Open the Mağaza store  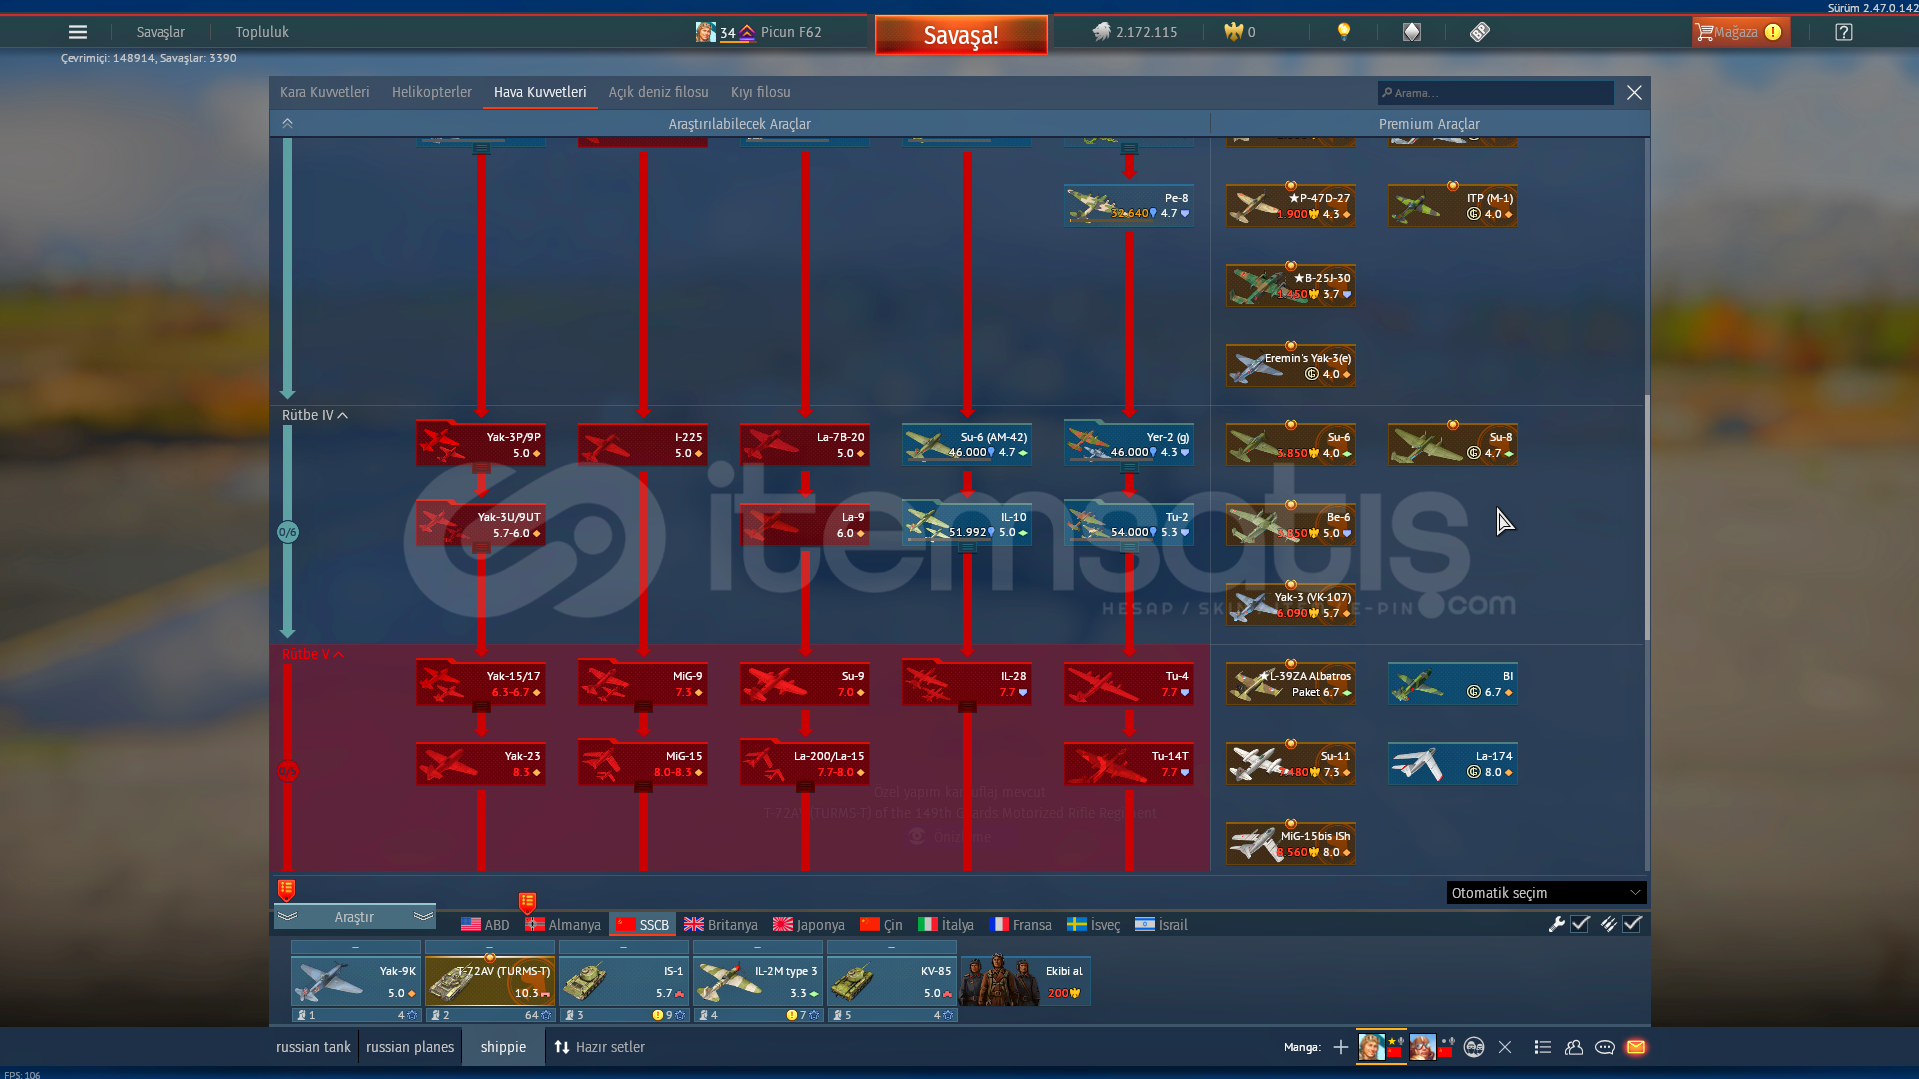point(1739,32)
